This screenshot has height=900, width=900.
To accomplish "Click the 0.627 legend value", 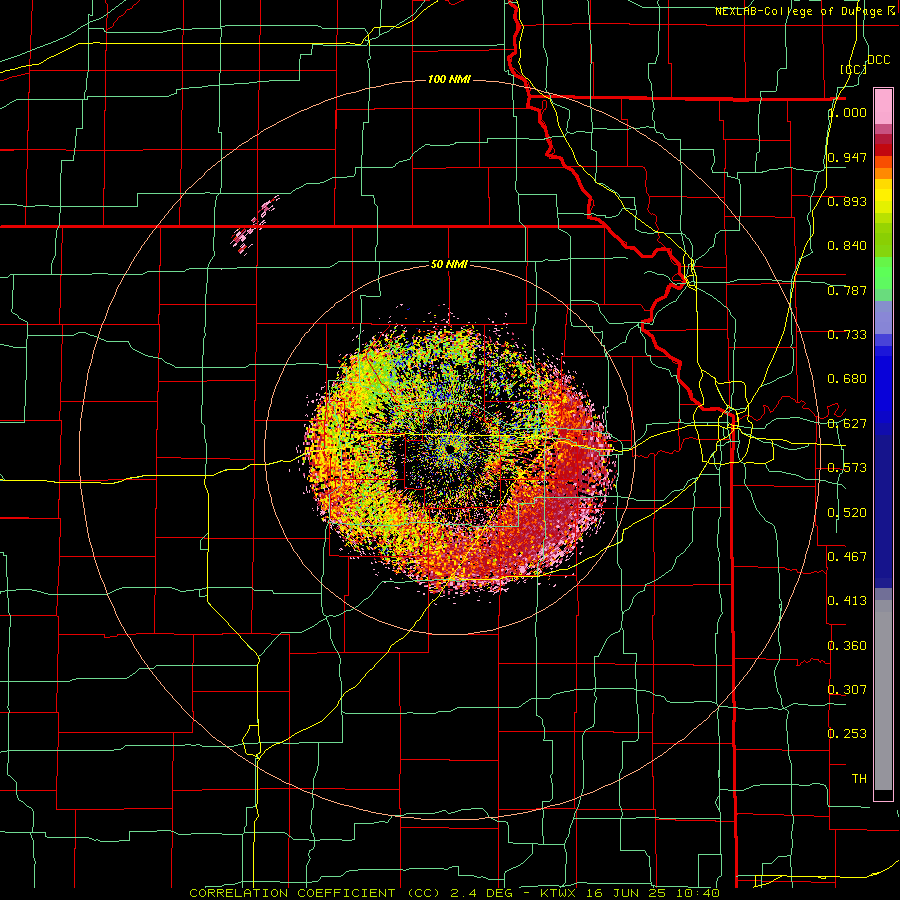I will (847, 424).
